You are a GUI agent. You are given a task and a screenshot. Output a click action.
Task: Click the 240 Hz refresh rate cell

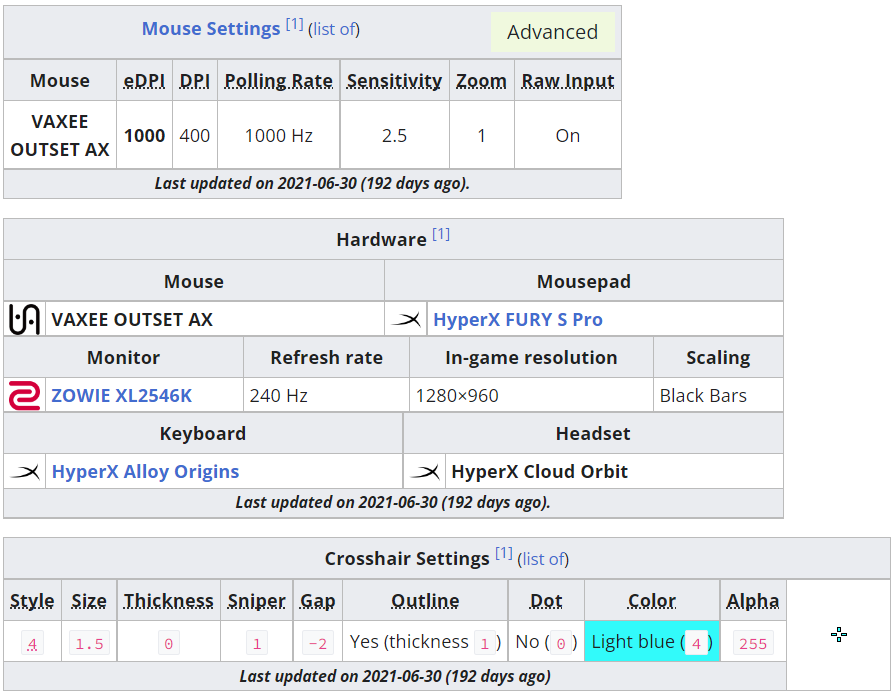(x=326, y=396)
